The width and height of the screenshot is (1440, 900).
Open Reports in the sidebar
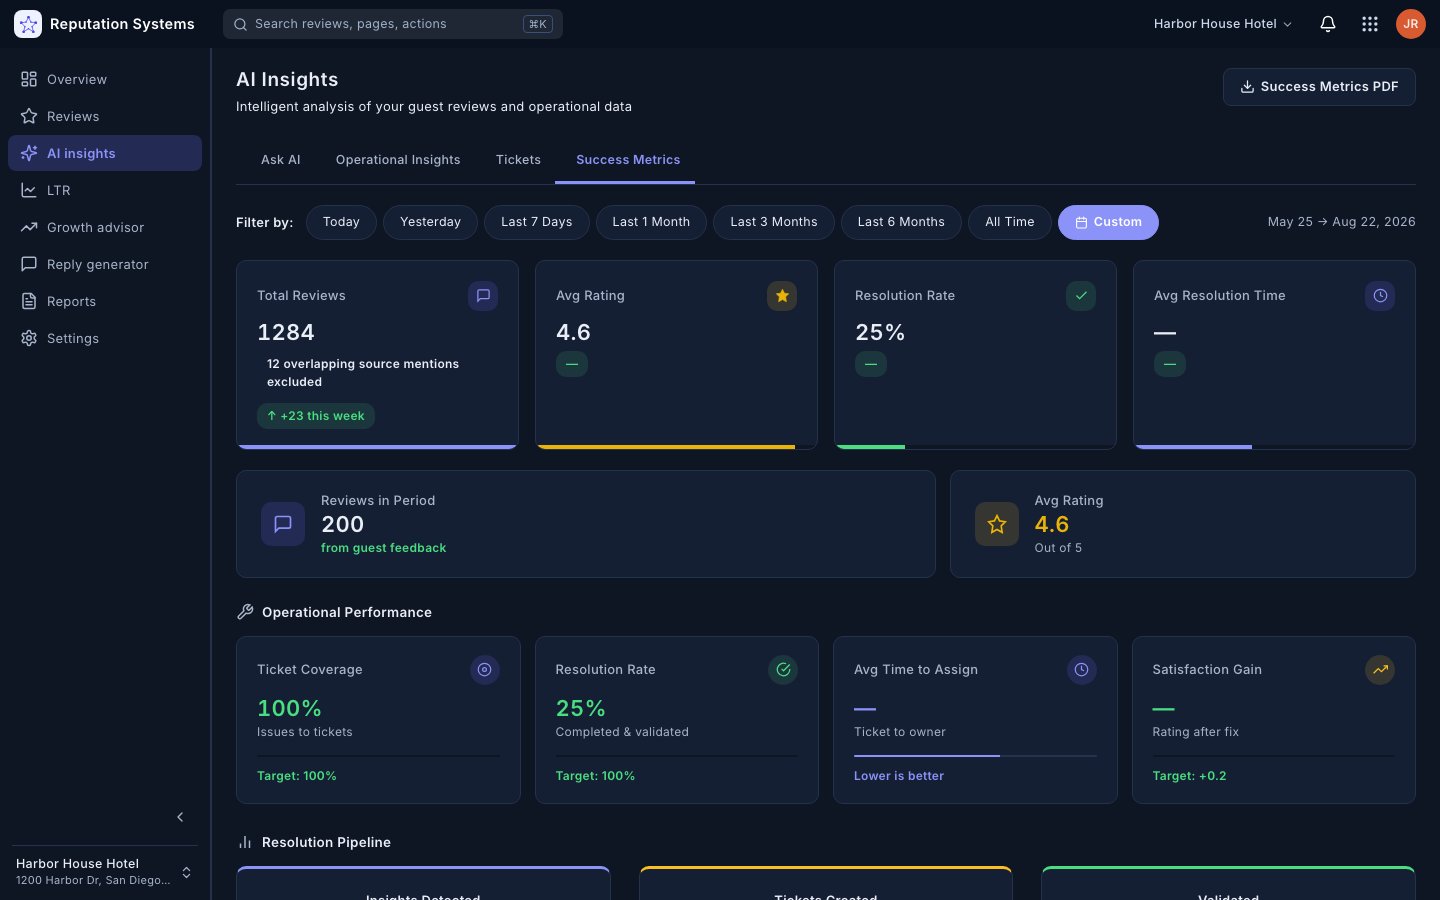pos(105,301)
